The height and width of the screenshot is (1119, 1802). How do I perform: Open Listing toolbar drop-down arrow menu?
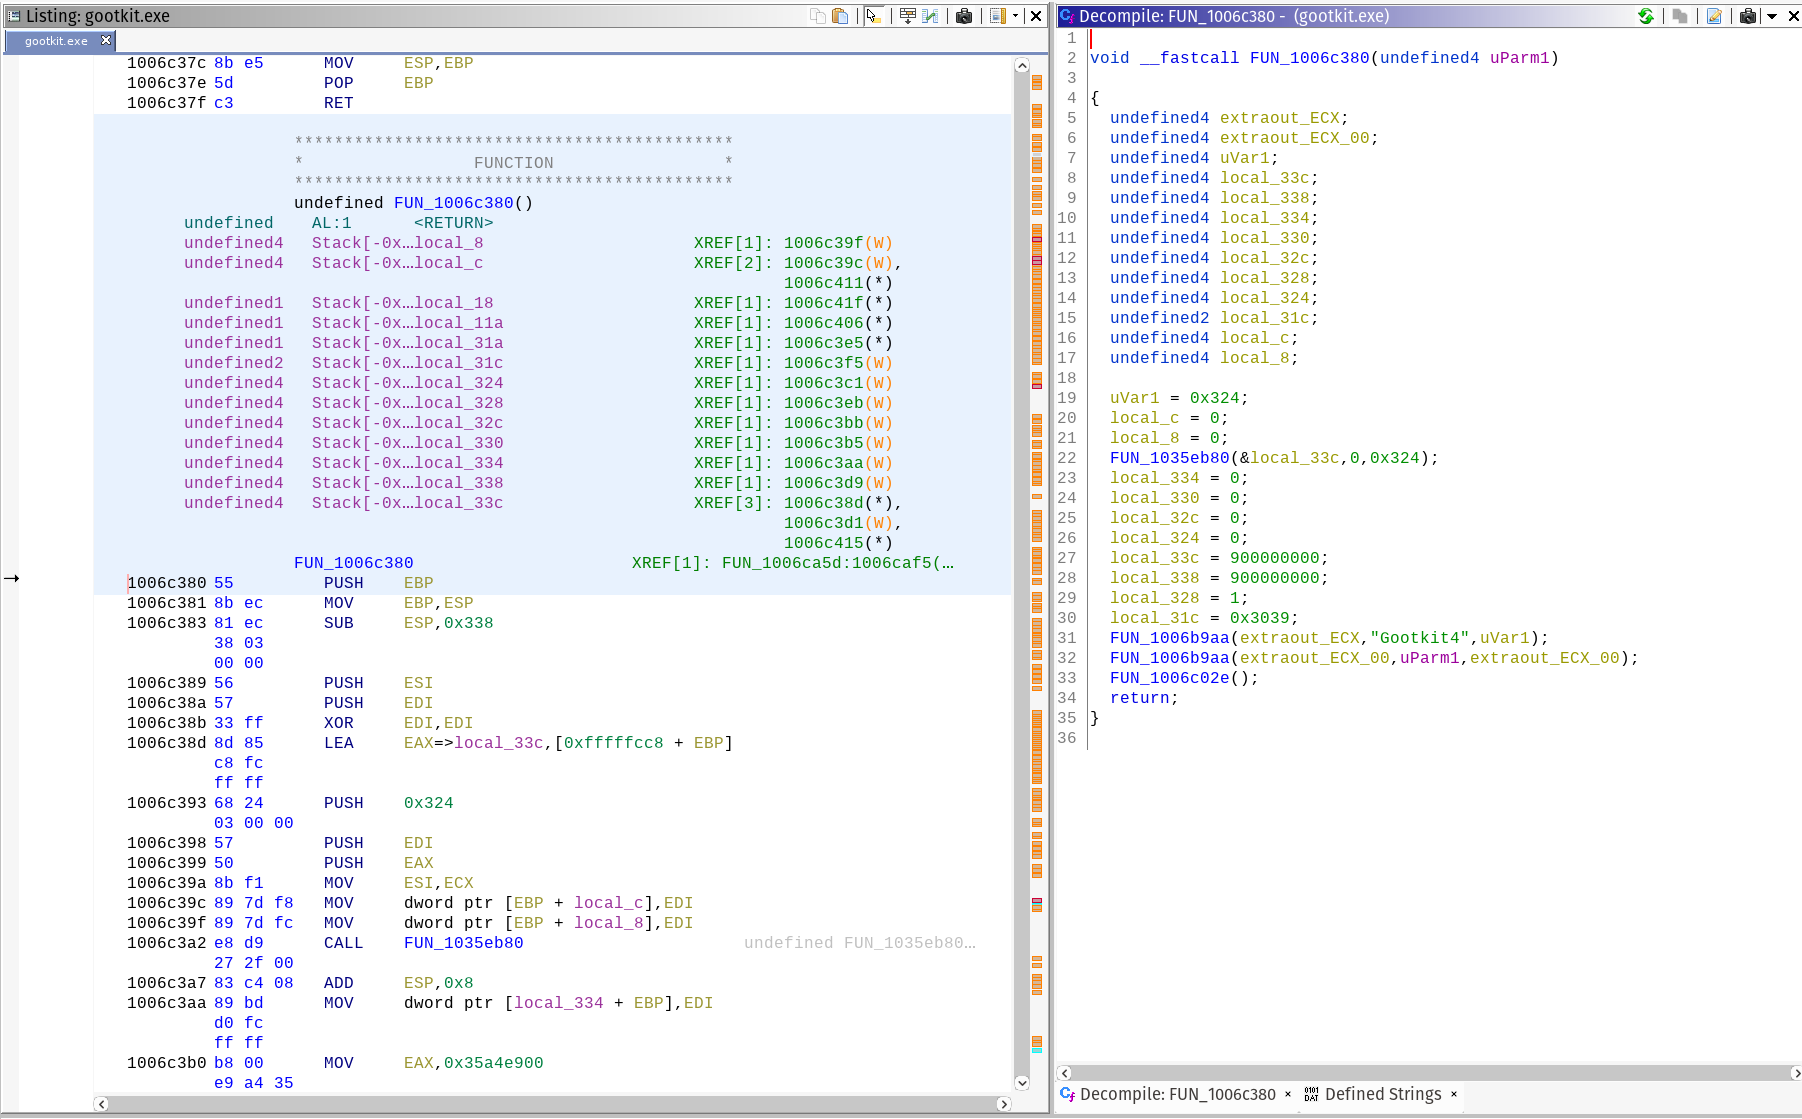point(1016,16)
